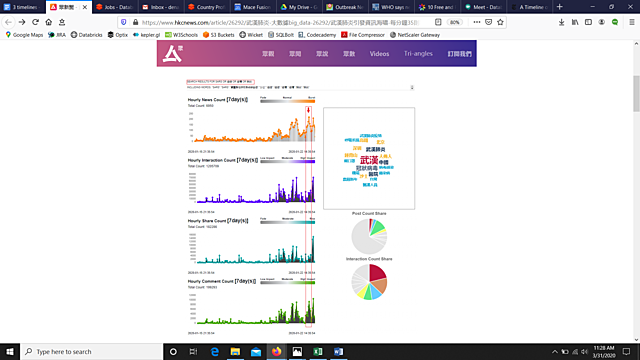Open the downloads panel
This screenshot has height=360, width=640.
[562, 22]
